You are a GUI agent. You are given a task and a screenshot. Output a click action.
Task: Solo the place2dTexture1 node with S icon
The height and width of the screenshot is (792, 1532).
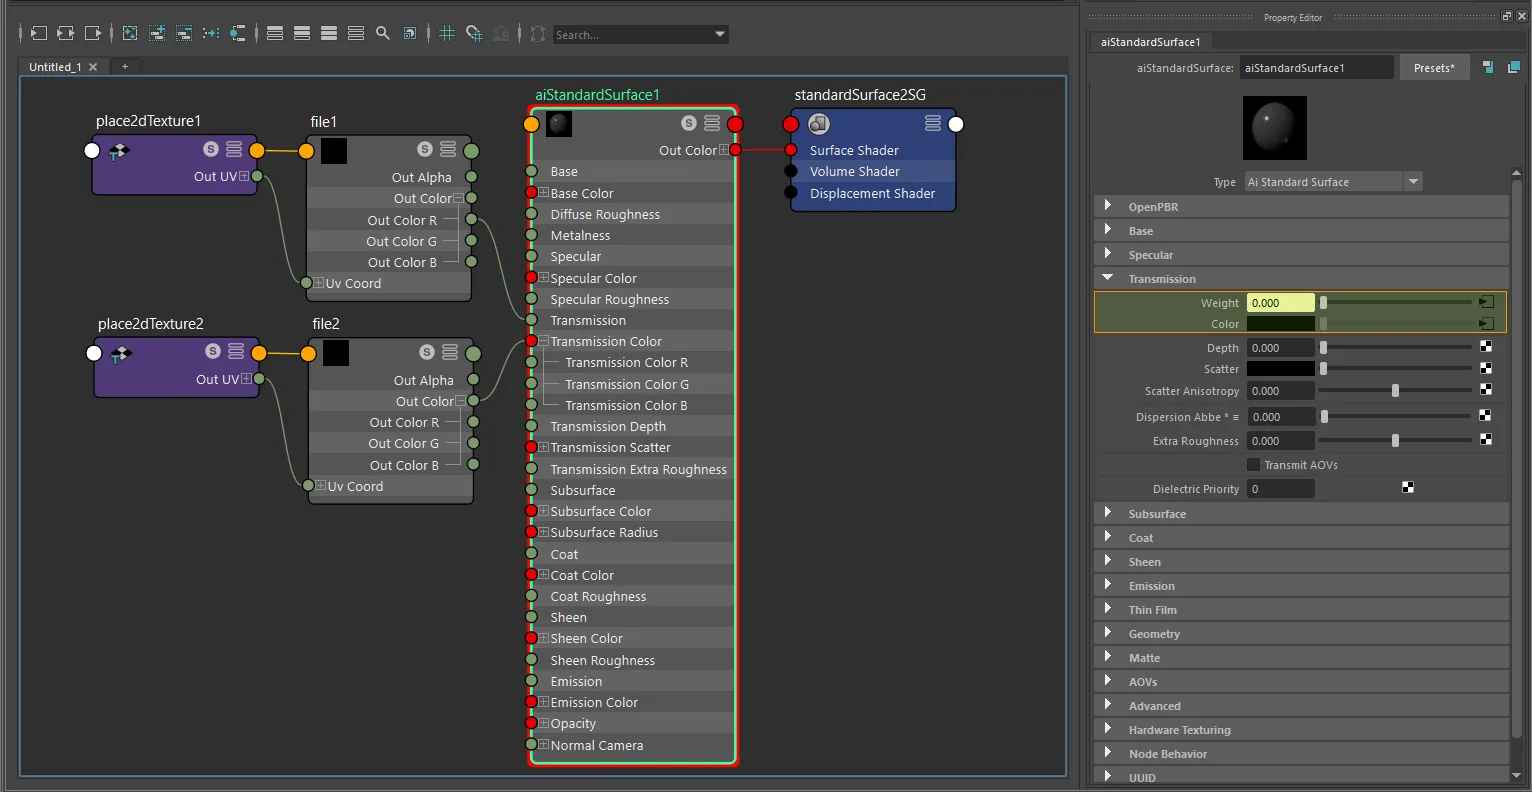211,149
